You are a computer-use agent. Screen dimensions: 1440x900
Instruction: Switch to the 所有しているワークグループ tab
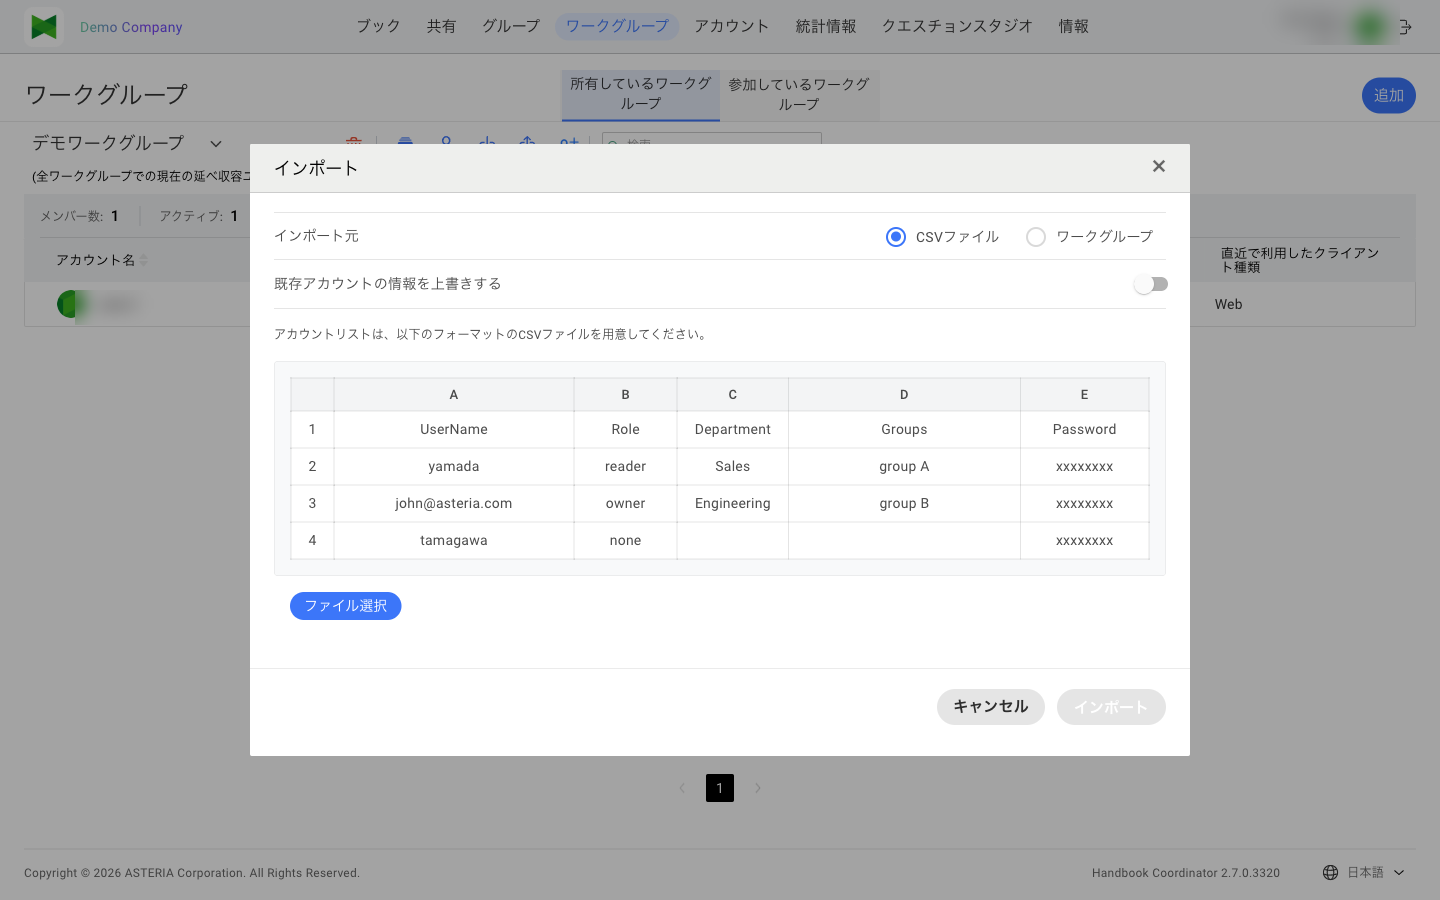(x=641, y=94)
